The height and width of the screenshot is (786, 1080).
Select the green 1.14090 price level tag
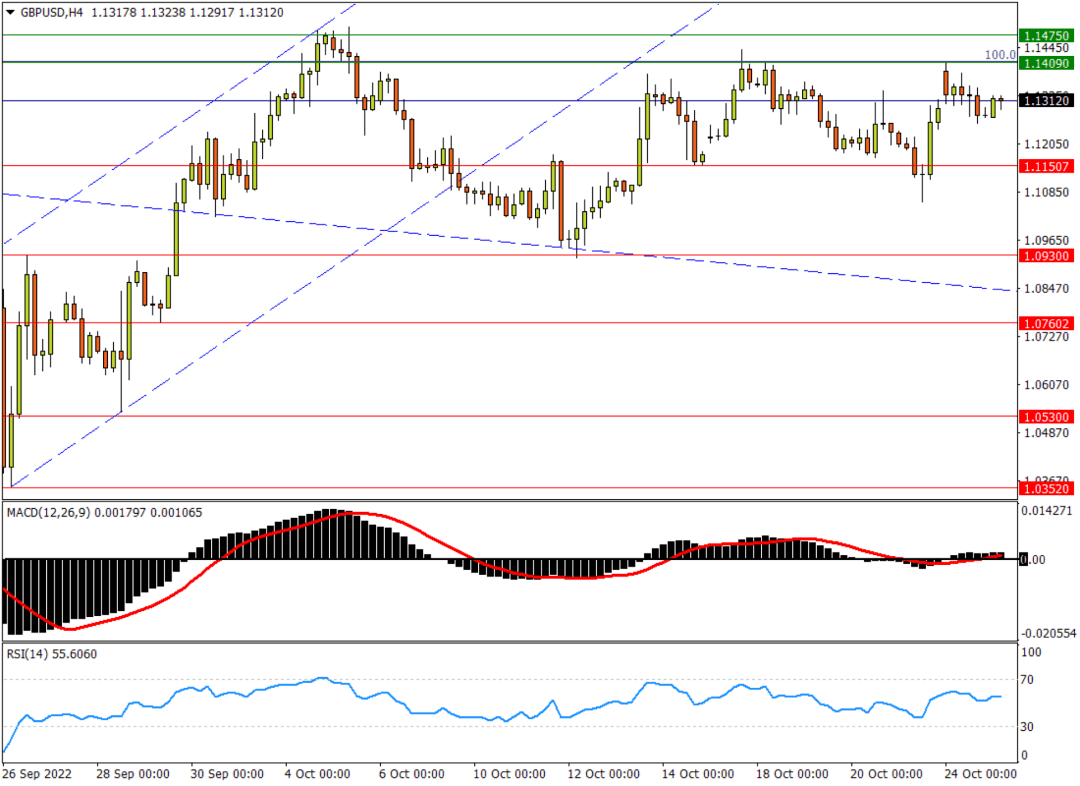(1046, 63)
